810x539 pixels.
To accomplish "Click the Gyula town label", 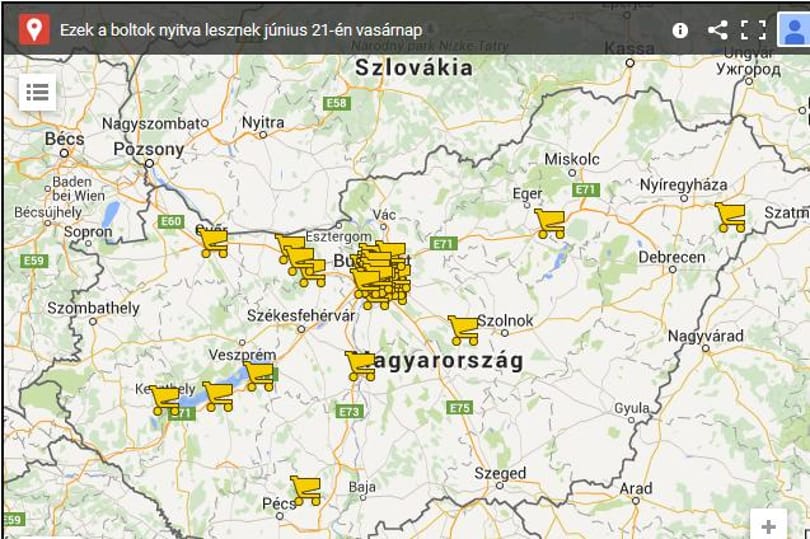I will (x=631, y=408).
